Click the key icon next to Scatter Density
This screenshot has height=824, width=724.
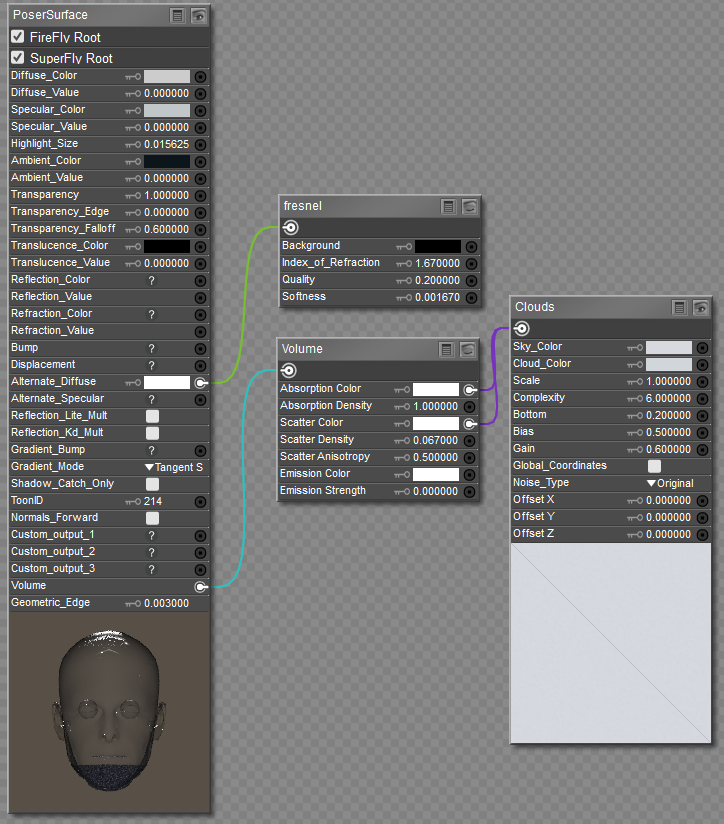coord(401,440)
